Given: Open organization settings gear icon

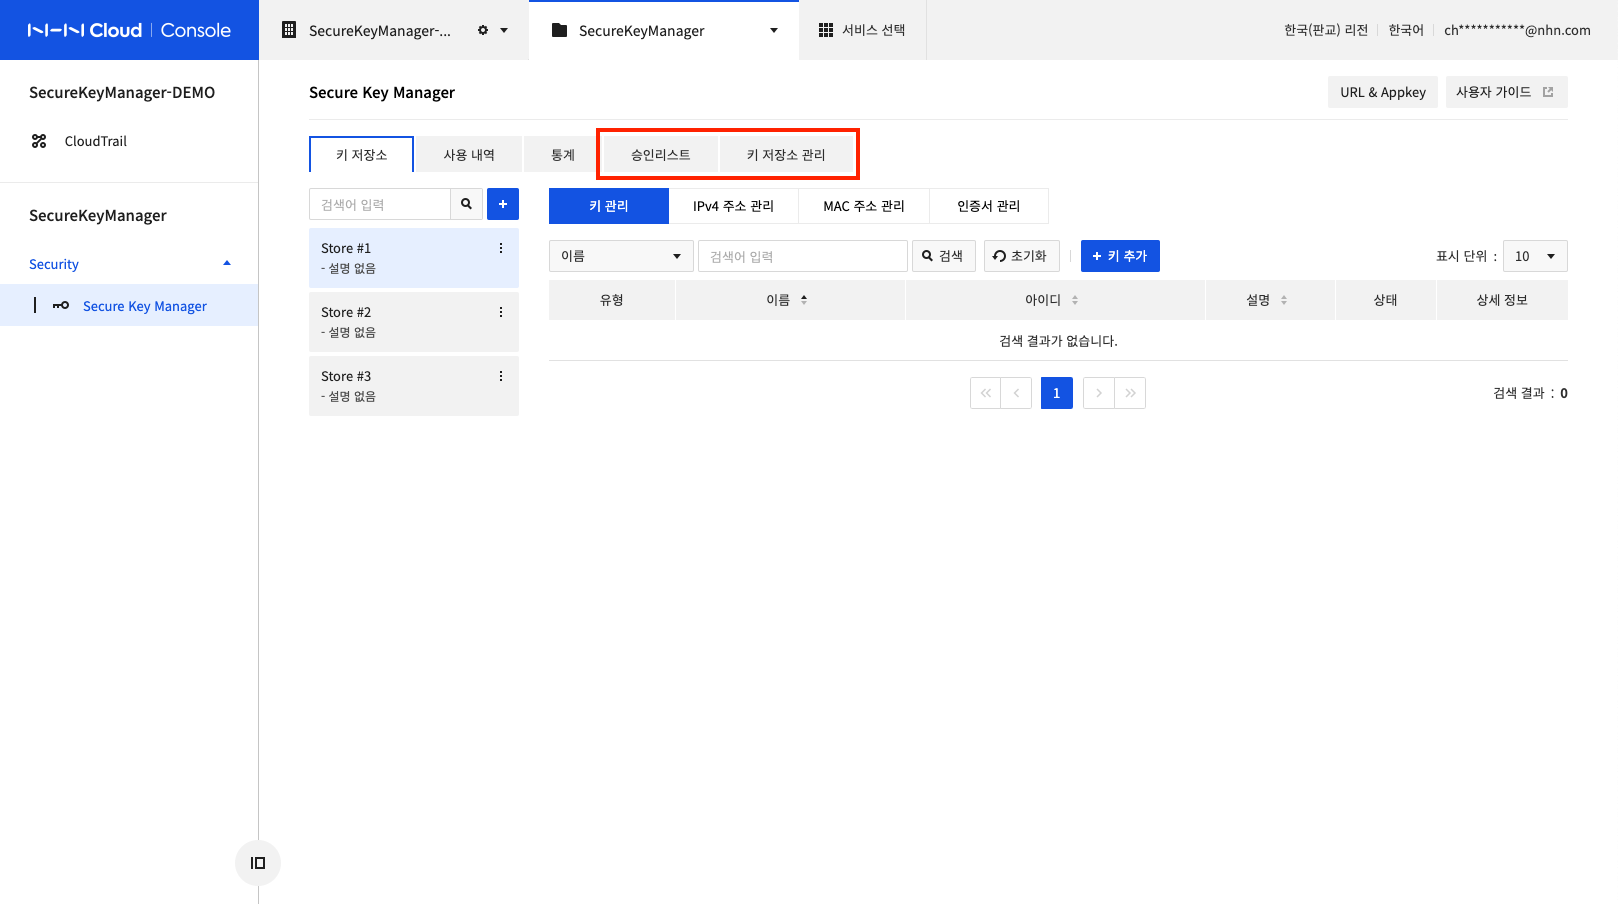Looking at the screenshot, I should point(483,30).
